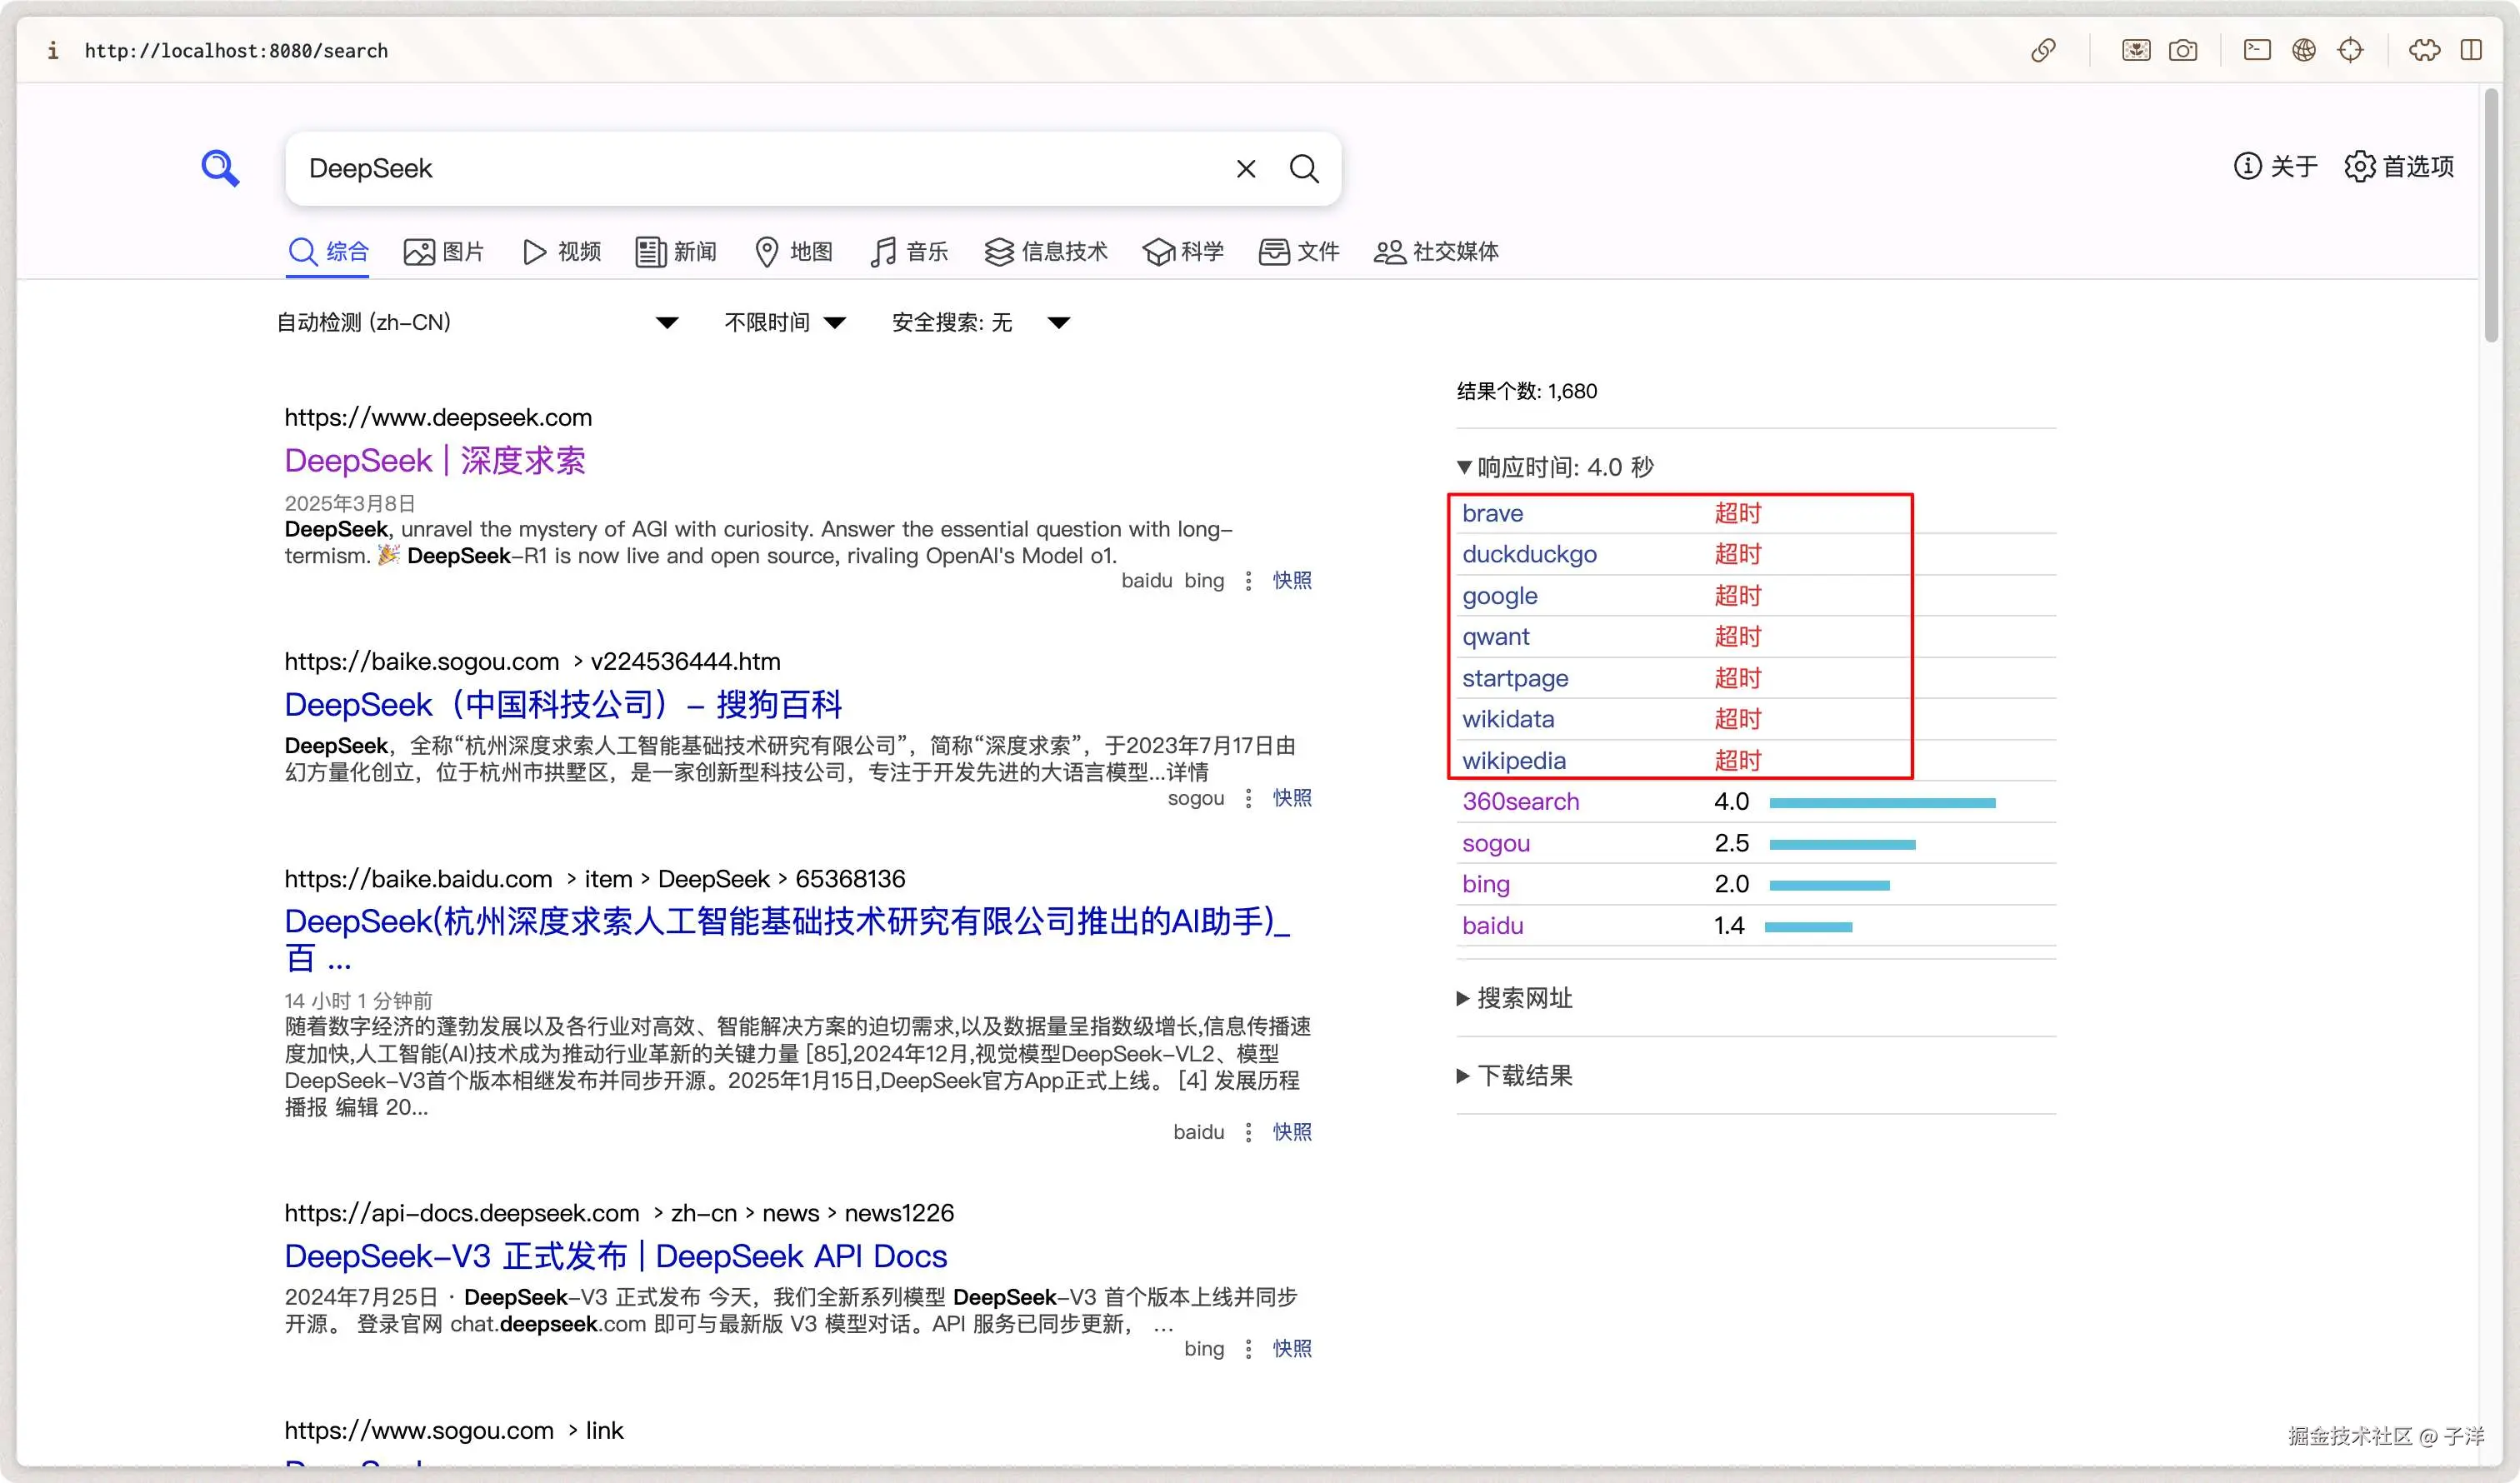This screenshot has height=1483, width=2520.
Task: Switch to the 图片 images tab
Action: [444, 252]
